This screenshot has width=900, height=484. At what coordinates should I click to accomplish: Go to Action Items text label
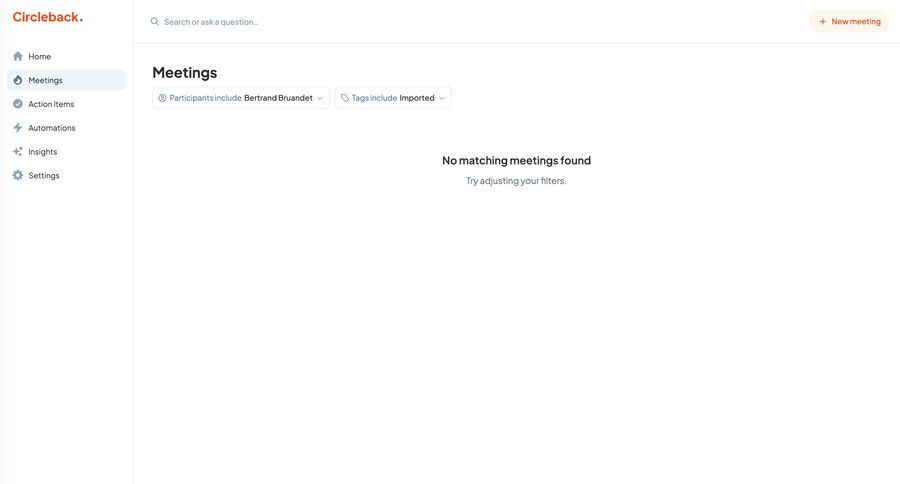(51, 104)
